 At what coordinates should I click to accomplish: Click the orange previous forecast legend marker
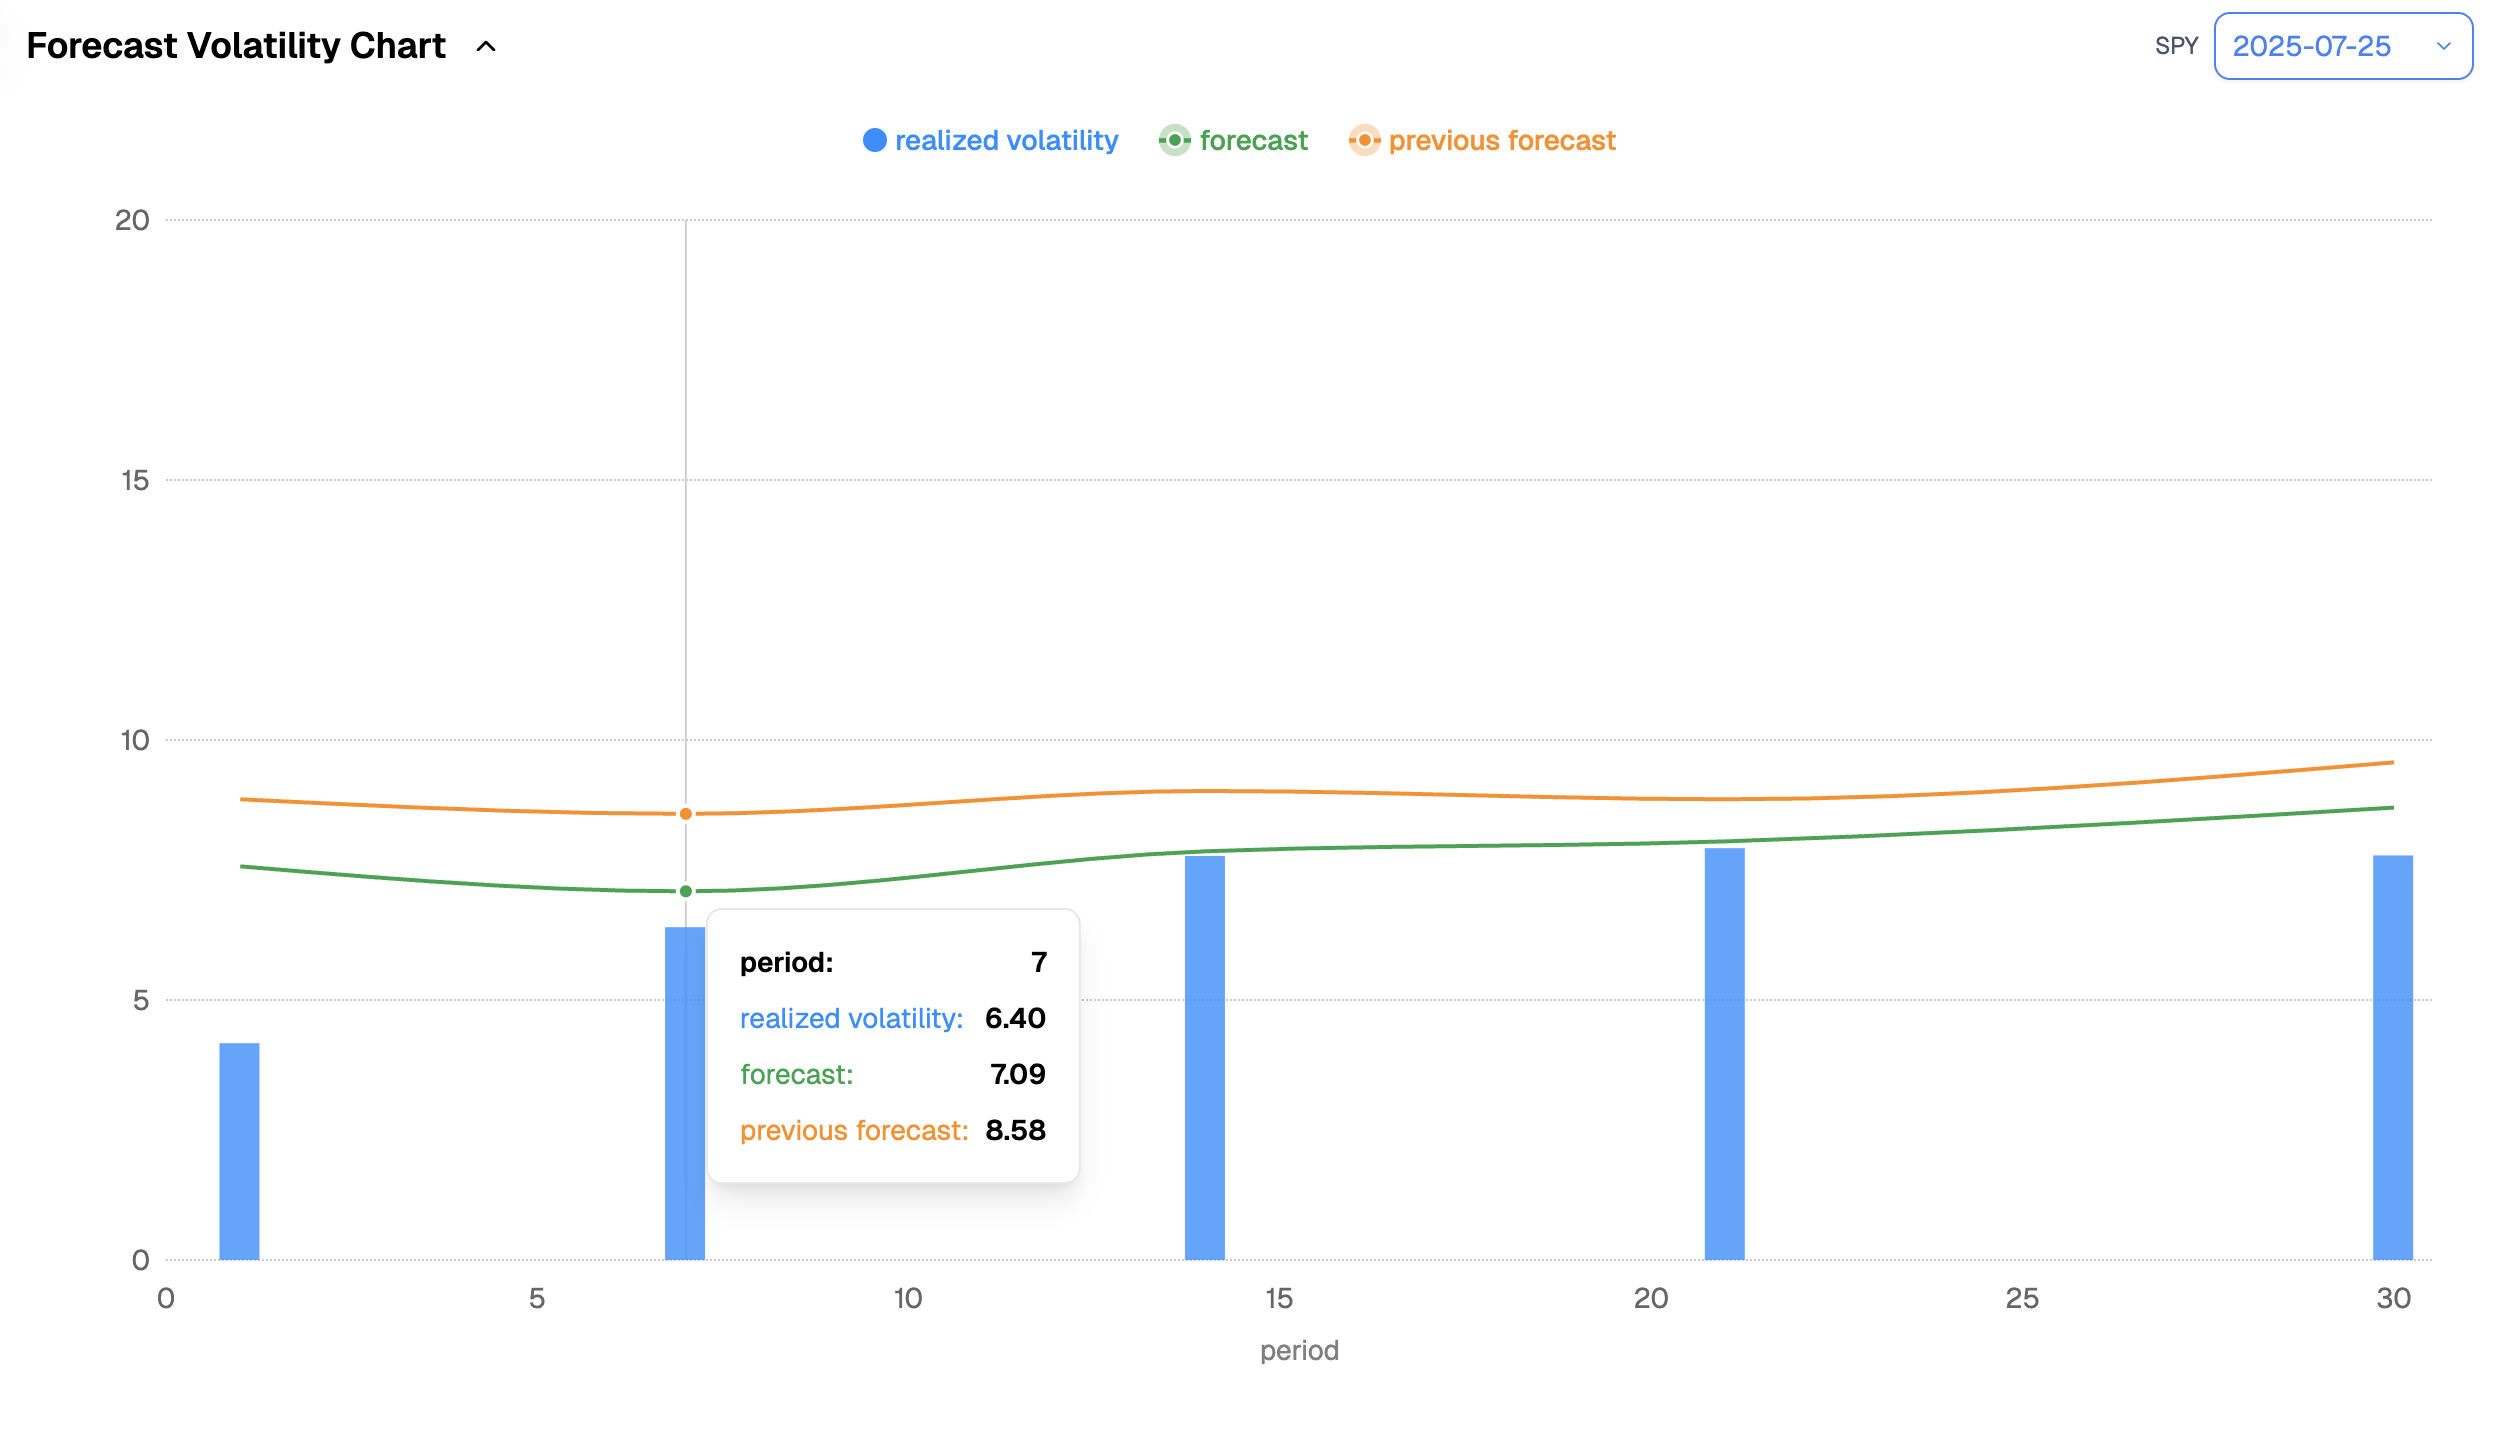point(1364,141)
